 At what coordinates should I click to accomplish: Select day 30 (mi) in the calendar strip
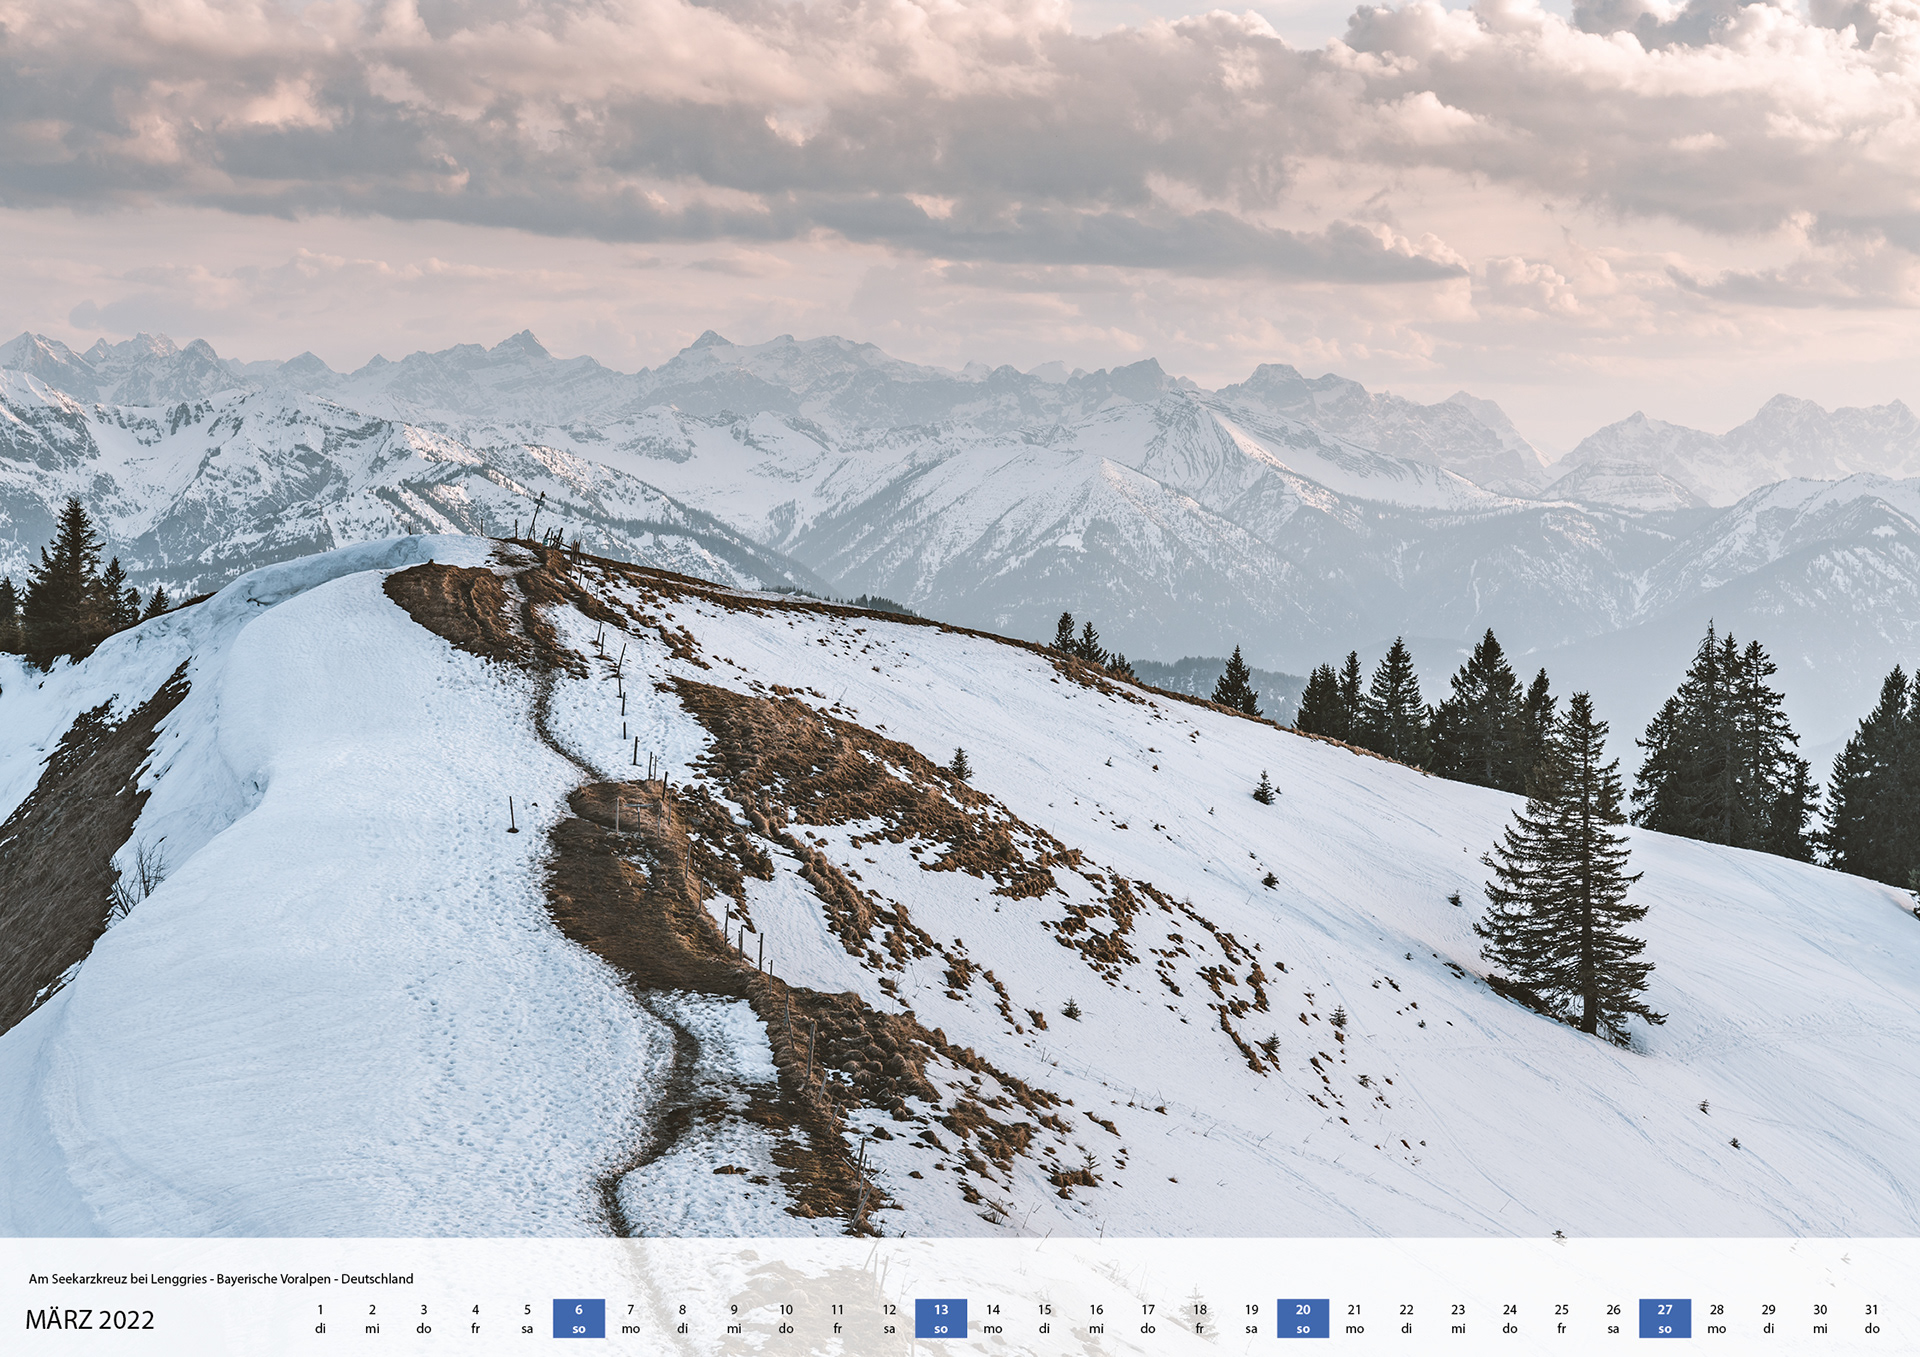[1820, 1319]
